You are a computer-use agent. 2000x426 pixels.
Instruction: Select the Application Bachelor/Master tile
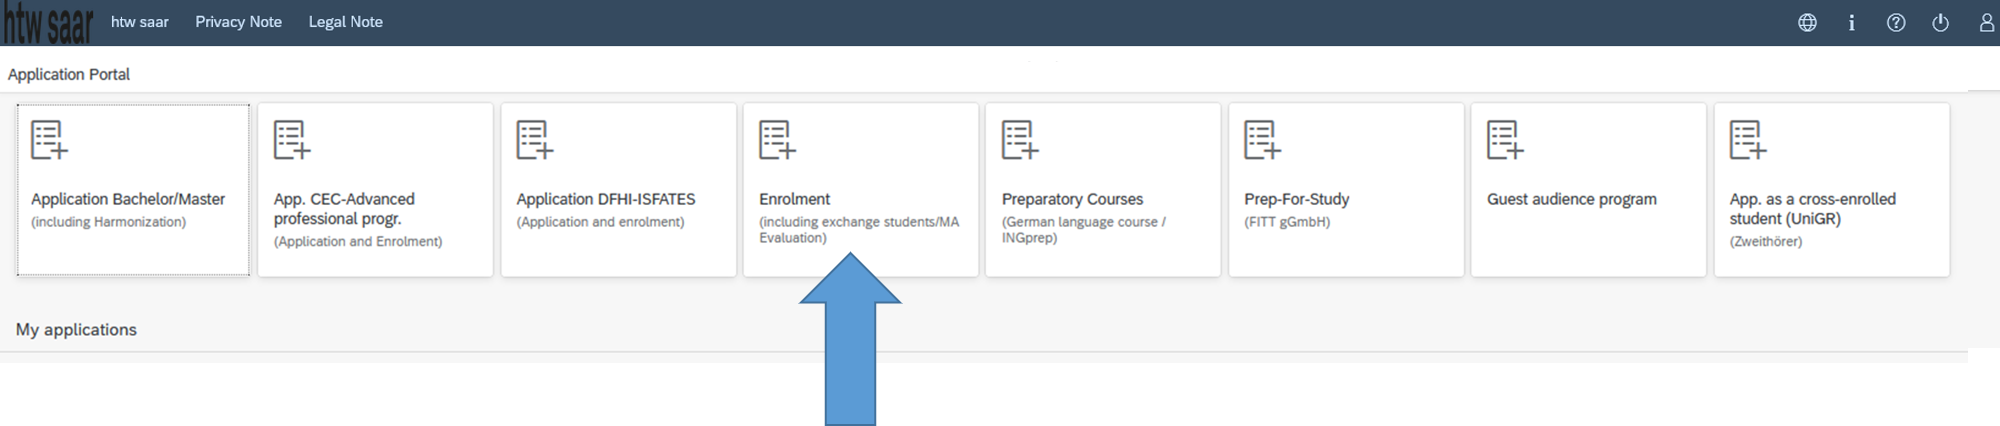point(133,190)
